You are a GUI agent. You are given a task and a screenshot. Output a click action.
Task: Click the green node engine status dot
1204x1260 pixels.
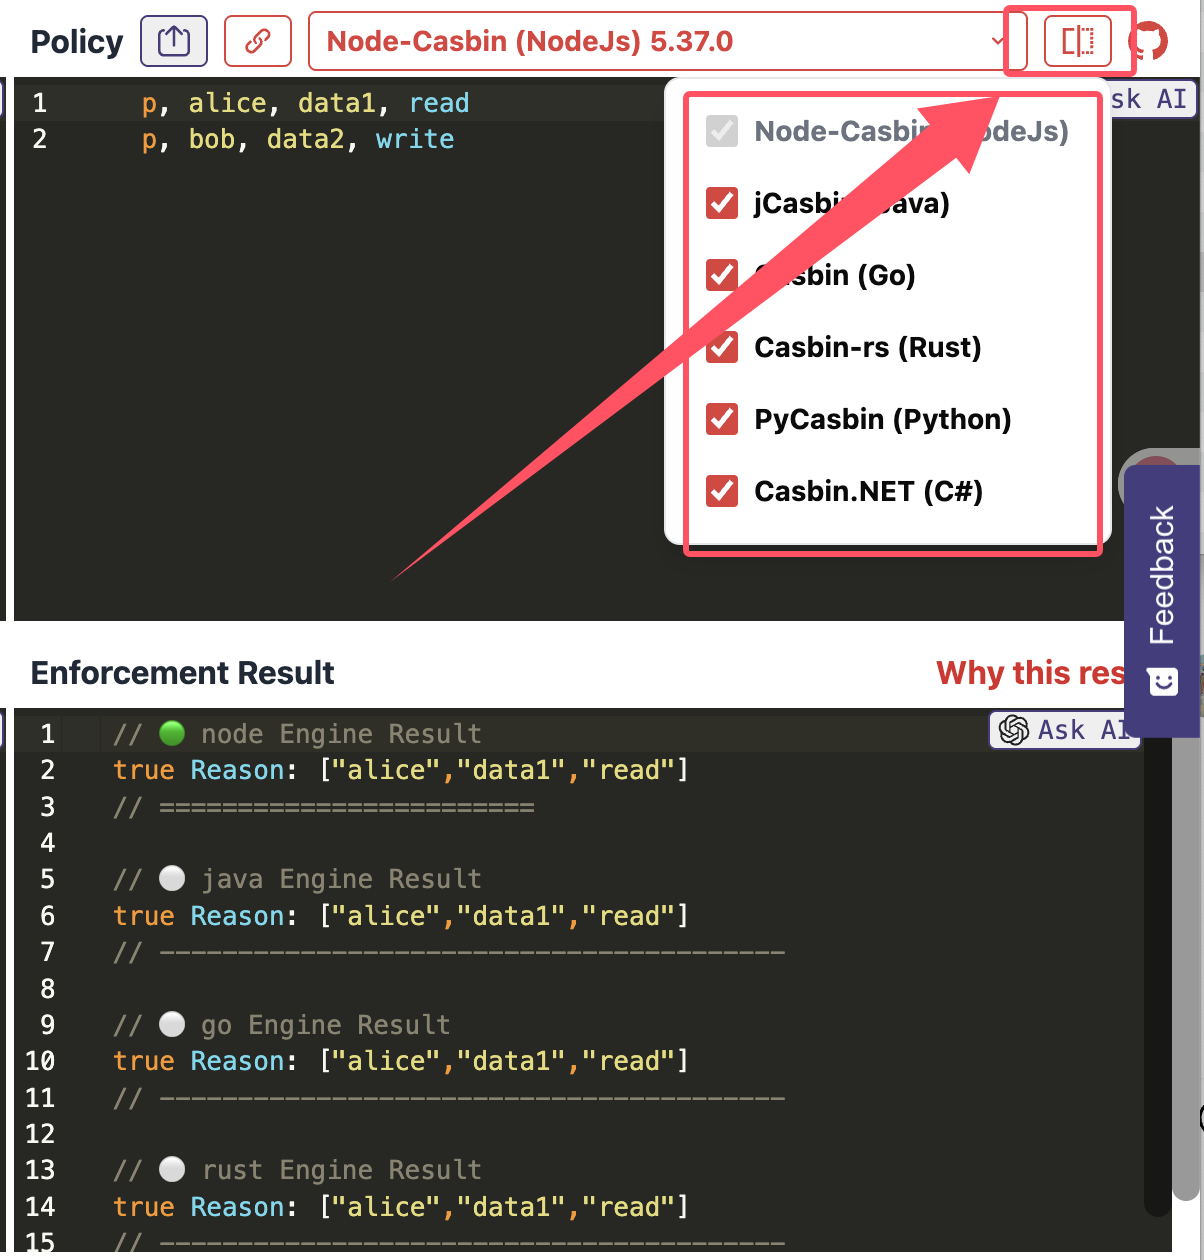172,733
